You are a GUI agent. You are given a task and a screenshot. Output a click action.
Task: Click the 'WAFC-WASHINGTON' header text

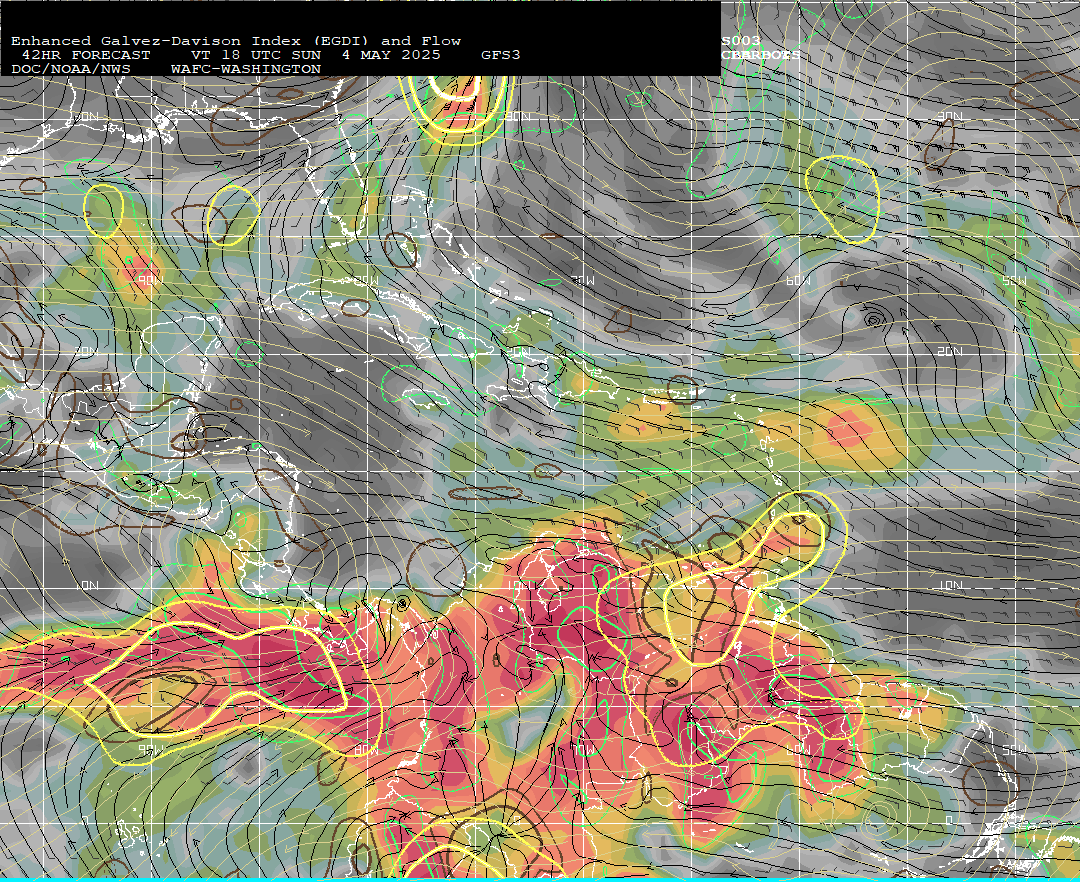245,70
